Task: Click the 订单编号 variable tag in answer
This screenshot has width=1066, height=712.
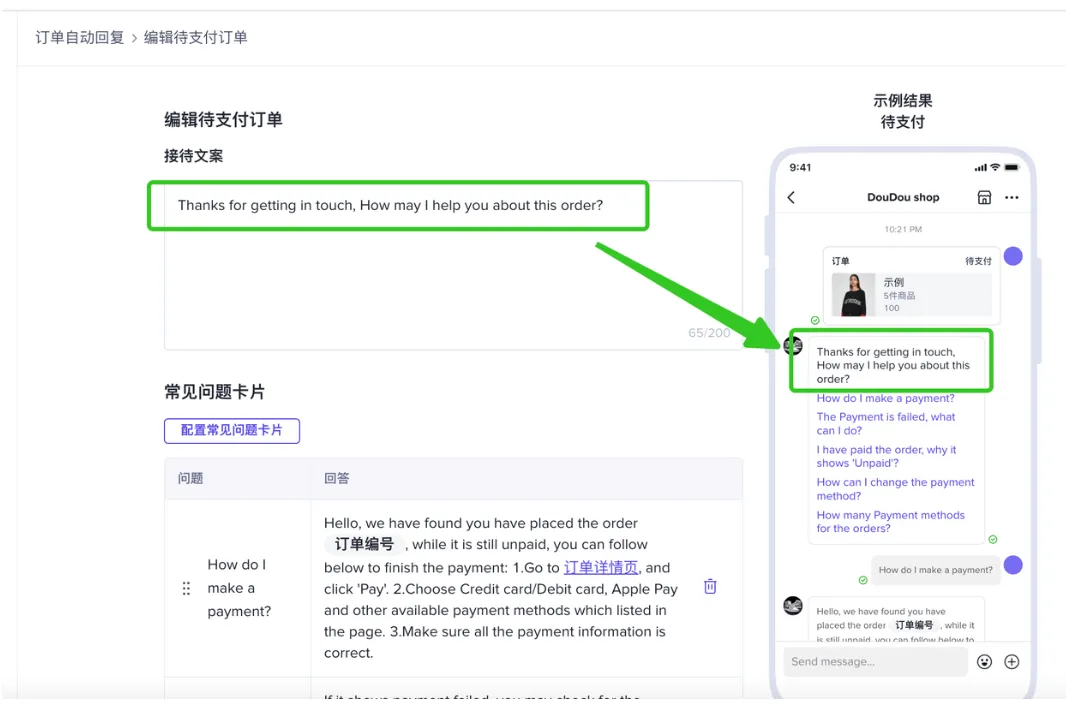Action: point(364,544)
